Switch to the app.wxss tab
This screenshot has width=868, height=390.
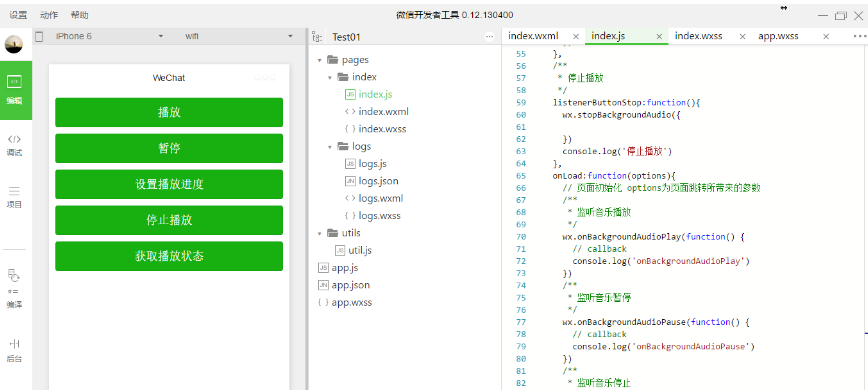(778, 37)
